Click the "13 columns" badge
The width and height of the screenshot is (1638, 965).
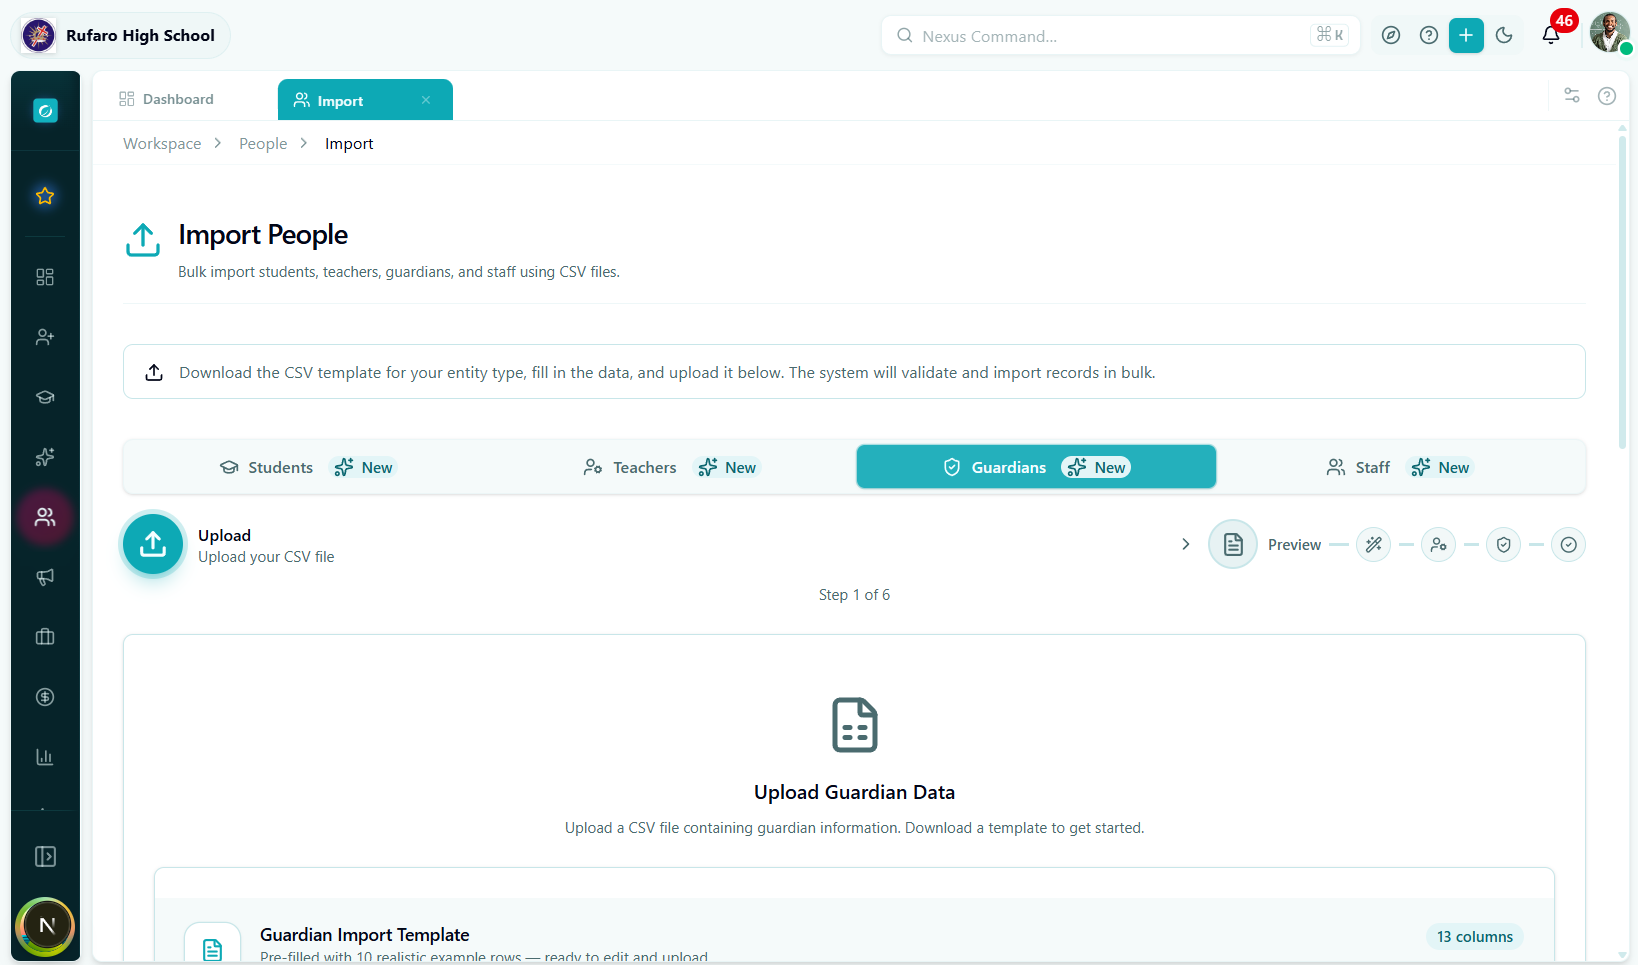click(1475, 937)
